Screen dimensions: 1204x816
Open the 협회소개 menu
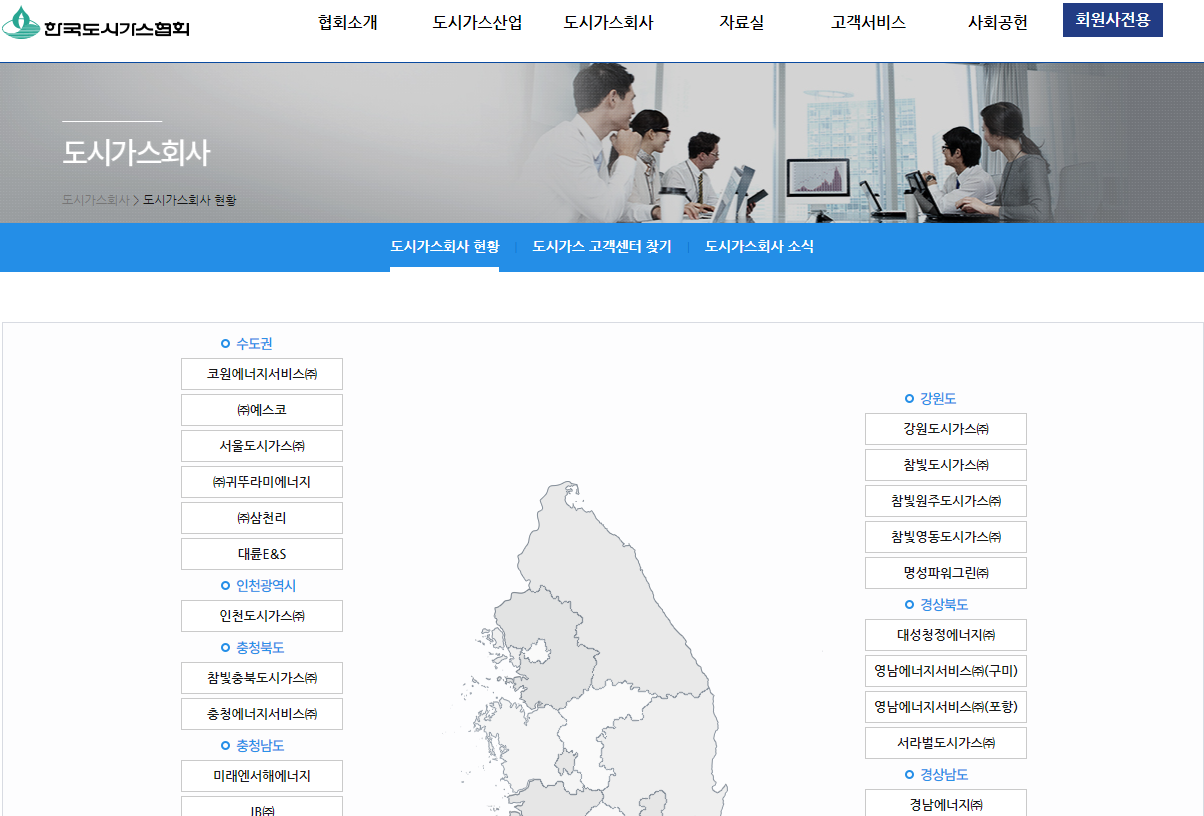[x=347, y=22]
